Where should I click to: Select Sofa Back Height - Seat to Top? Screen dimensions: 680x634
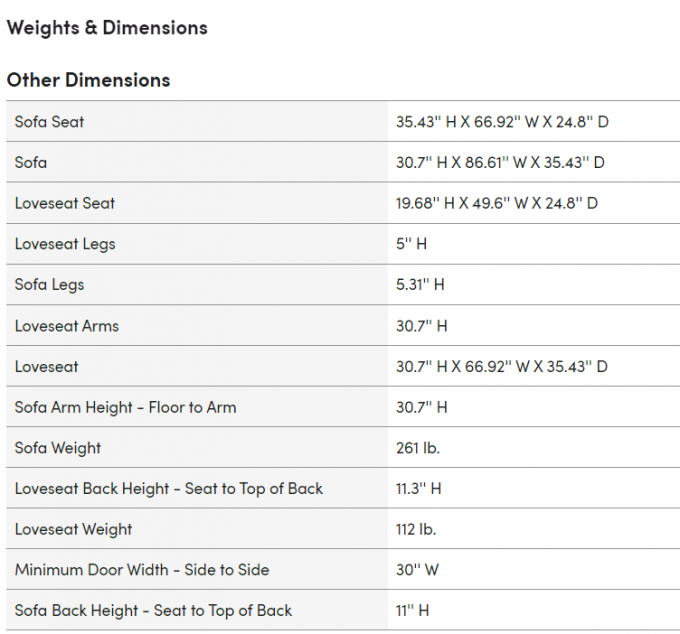click(x=154, y=611)
